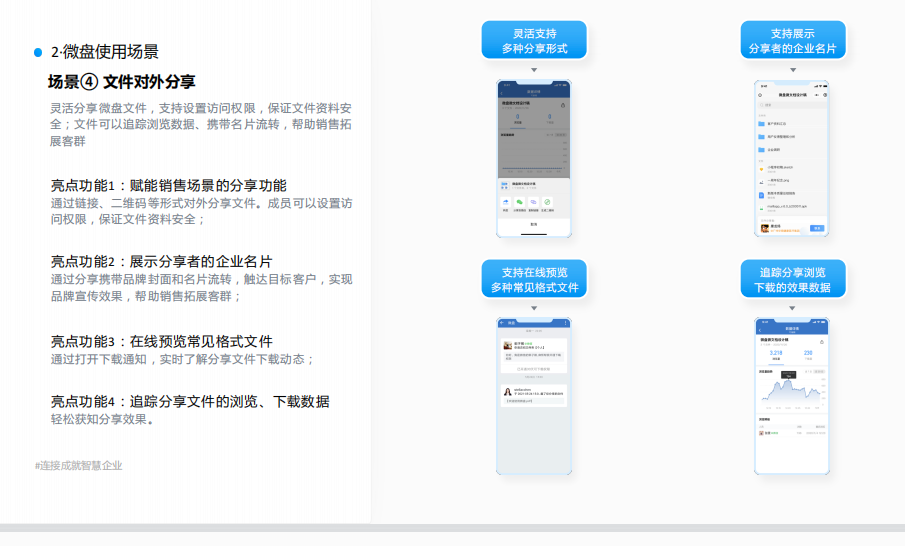Open the second blue folder in file list
Image resolution: width=905 pixels, height=546 pixels.
(x=762, y=136)
